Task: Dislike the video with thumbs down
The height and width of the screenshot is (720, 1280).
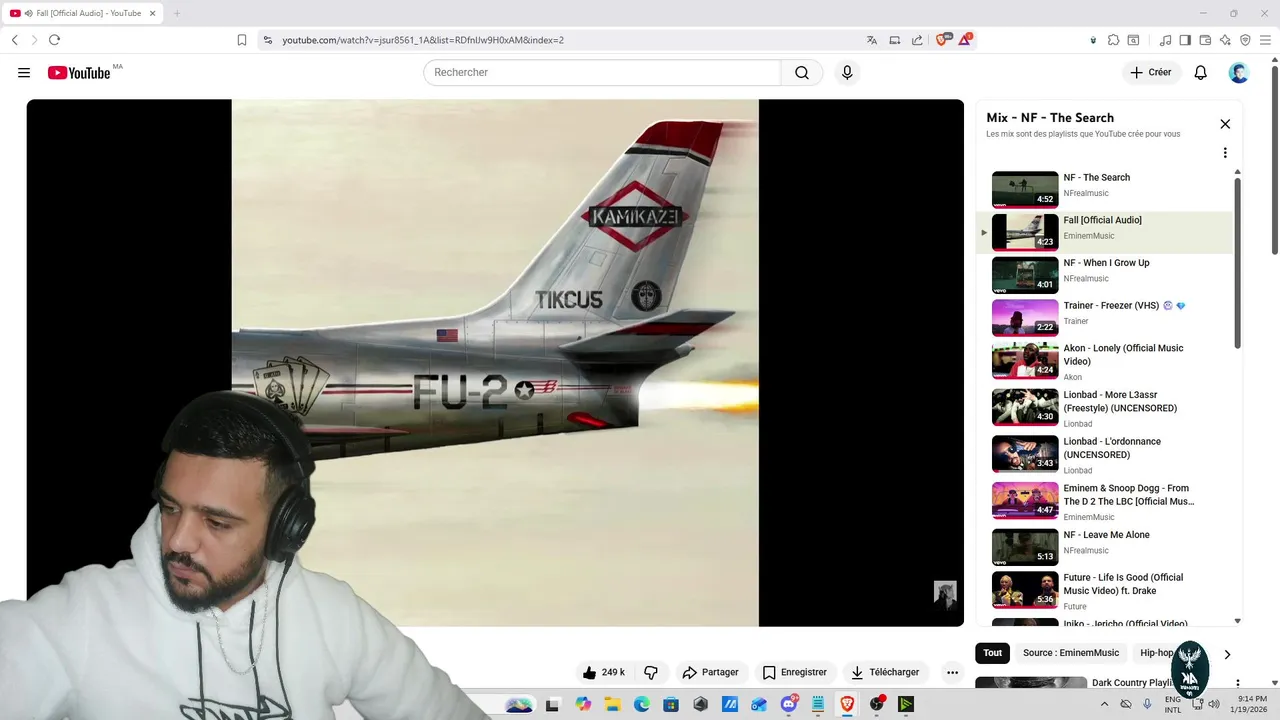Action: [651, 672]
